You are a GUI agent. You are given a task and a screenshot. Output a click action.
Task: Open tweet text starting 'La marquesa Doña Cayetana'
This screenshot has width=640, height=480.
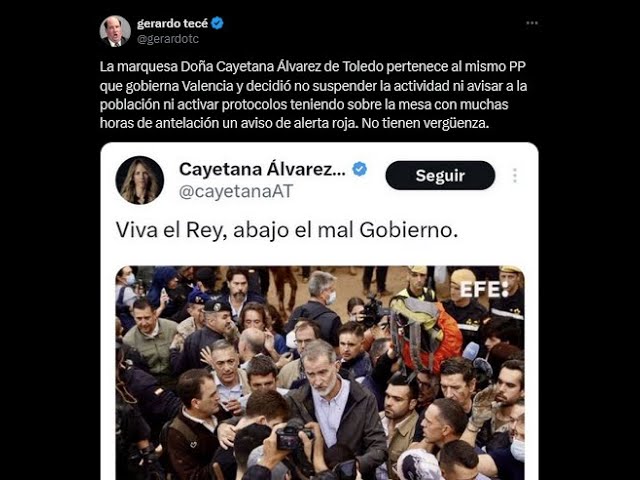pos(313,95)
